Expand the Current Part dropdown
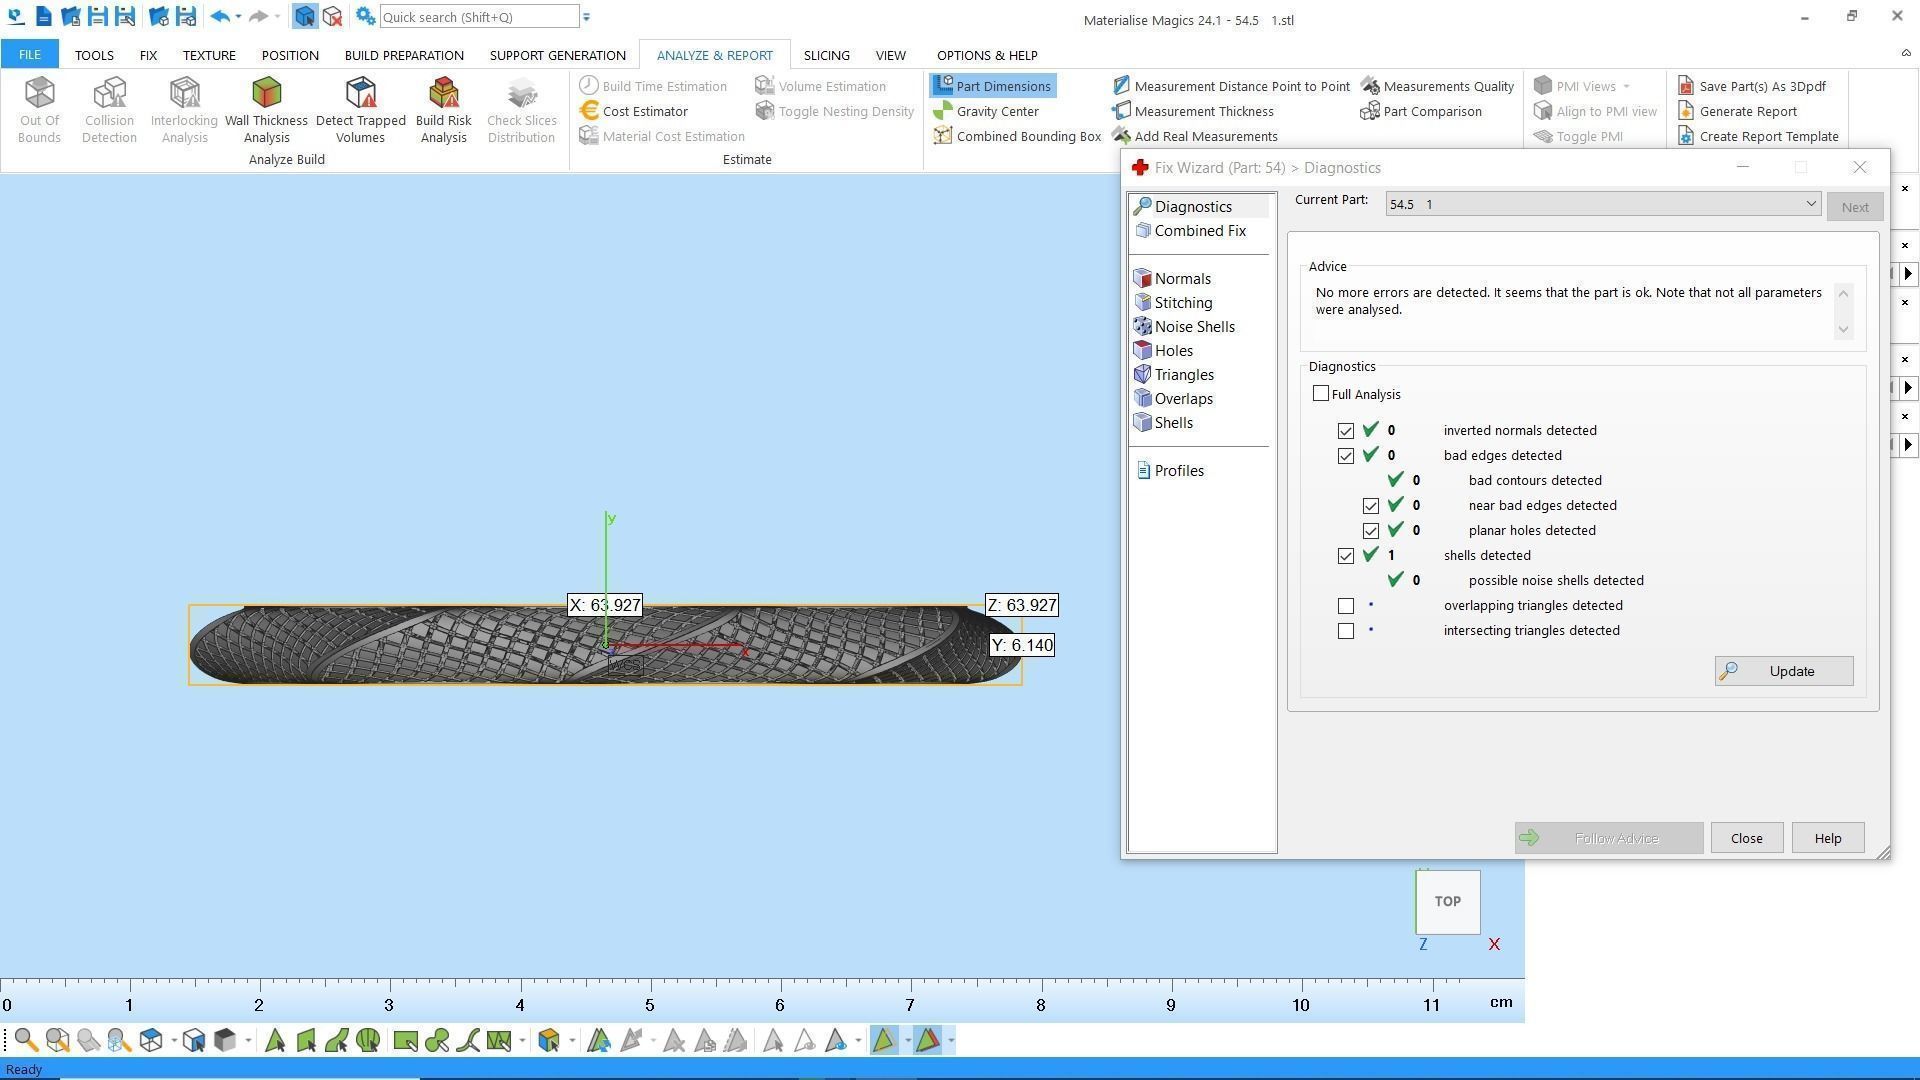The width and height of the screenshot is (1920, 1080). coord(1810,204)
